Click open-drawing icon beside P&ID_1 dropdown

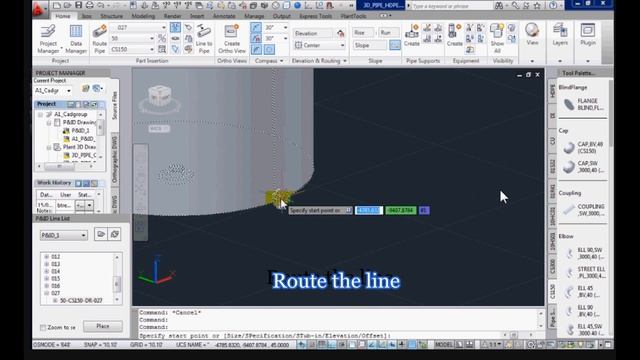tap(101, 234)
